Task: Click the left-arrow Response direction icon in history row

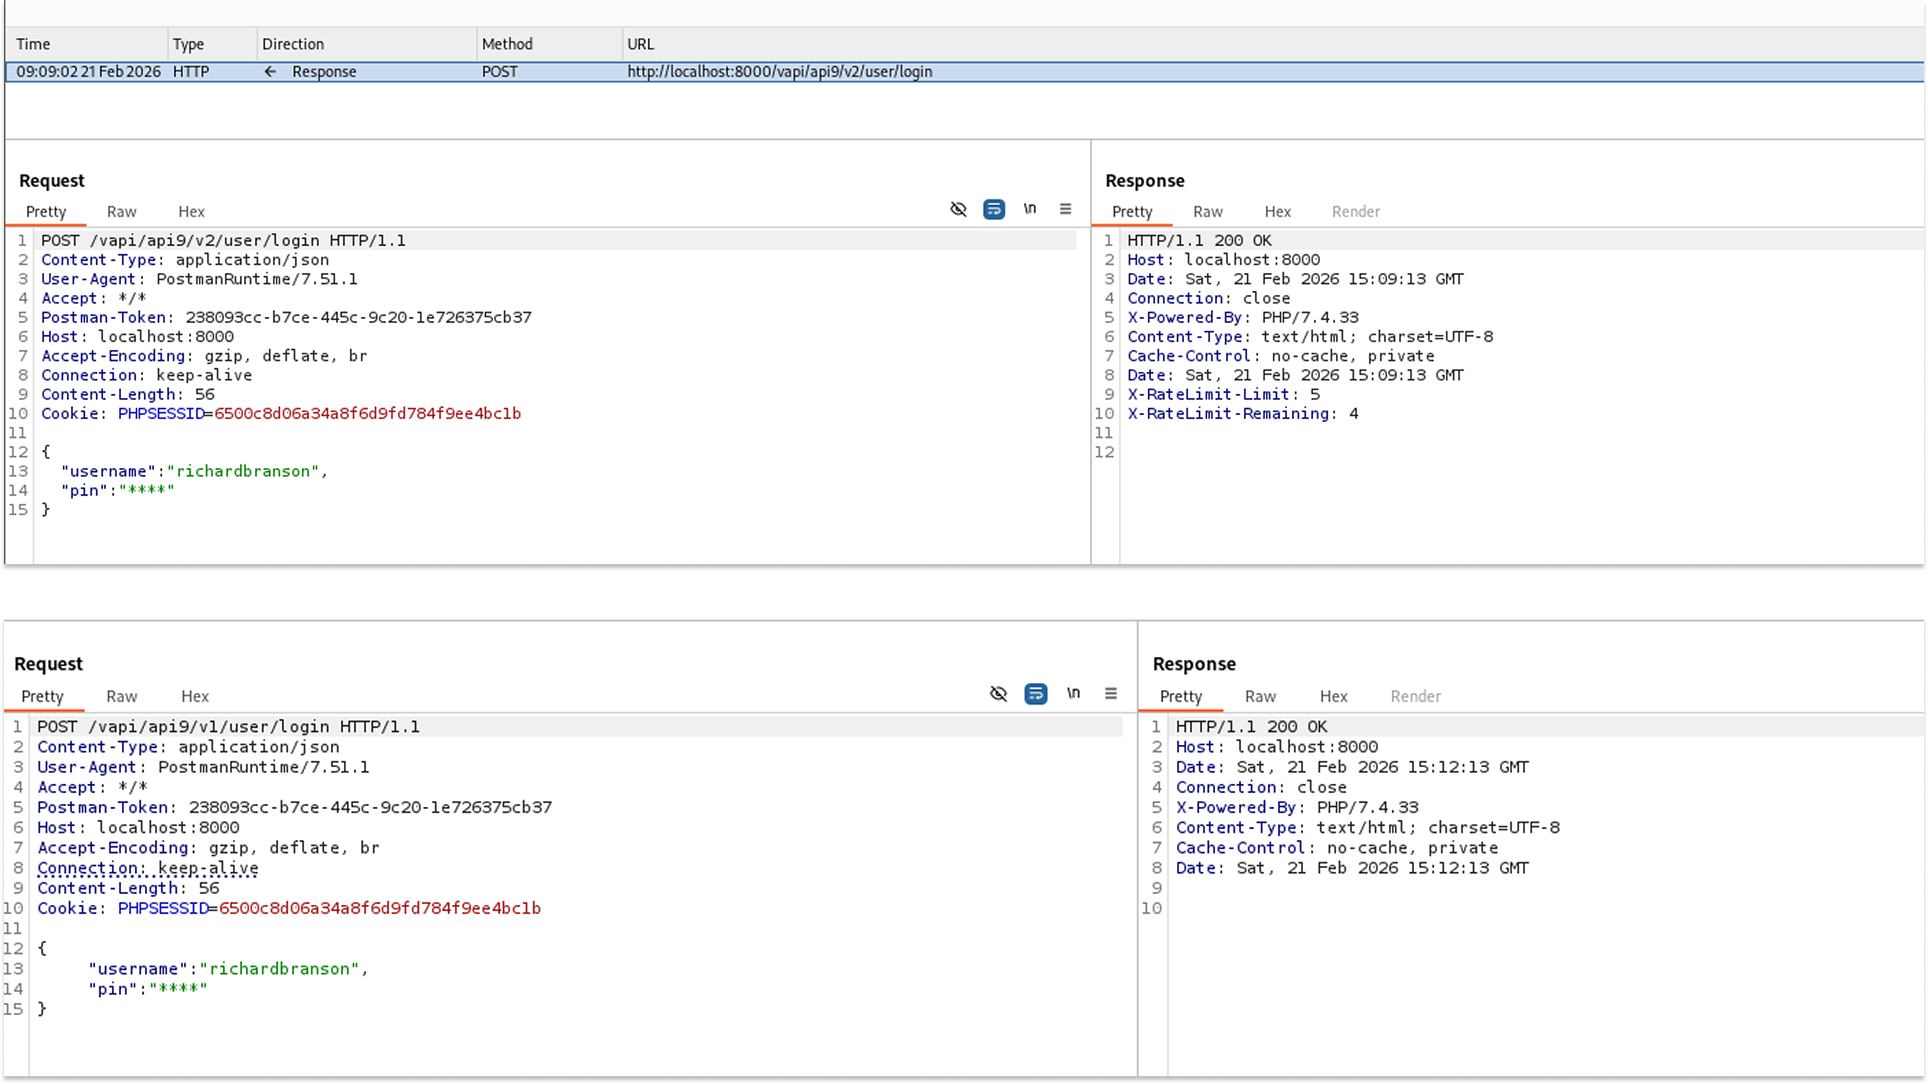Action: (268, 71)
